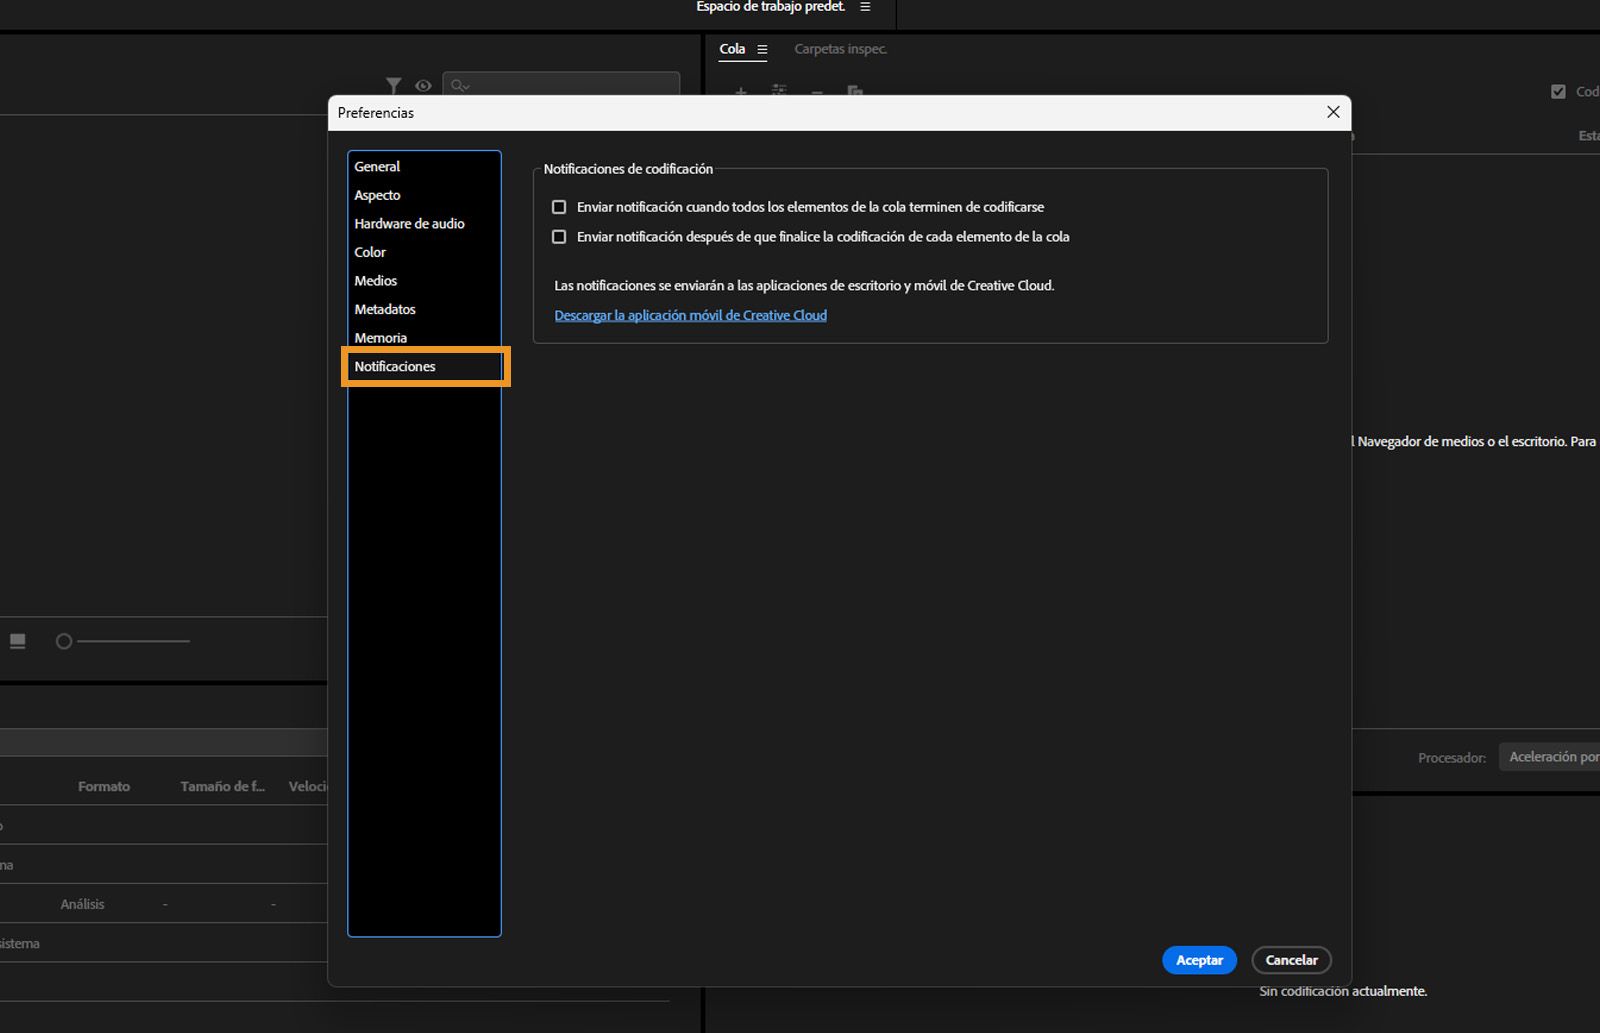Enable notification when all queue items finish encoding
Image resolution: width=1600 pixels, height=1033 pixels.
click(559, 206)
